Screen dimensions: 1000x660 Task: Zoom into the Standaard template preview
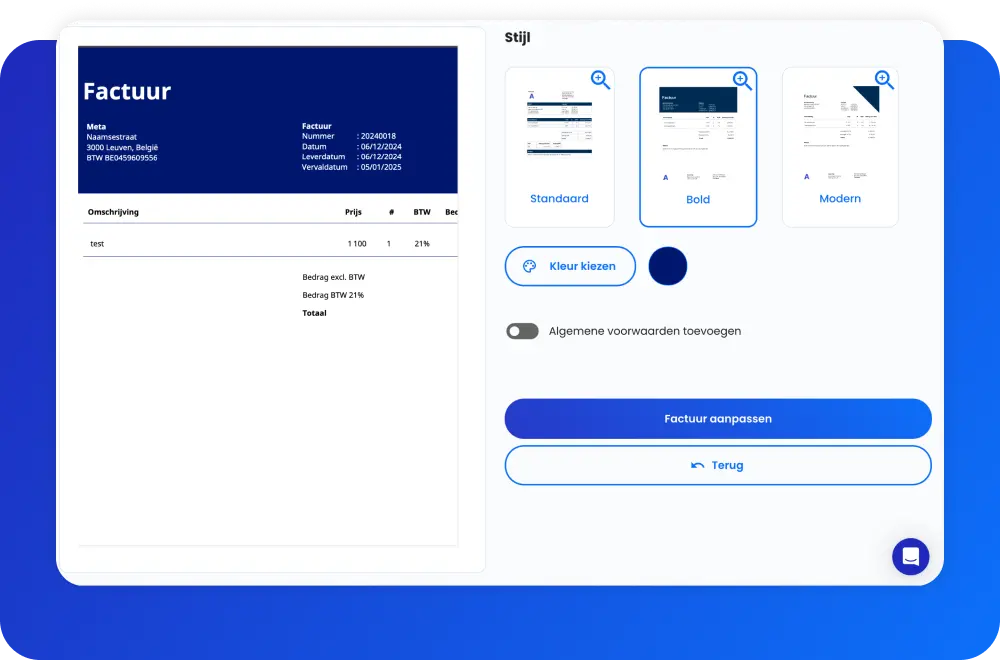[x=600, y=79]
